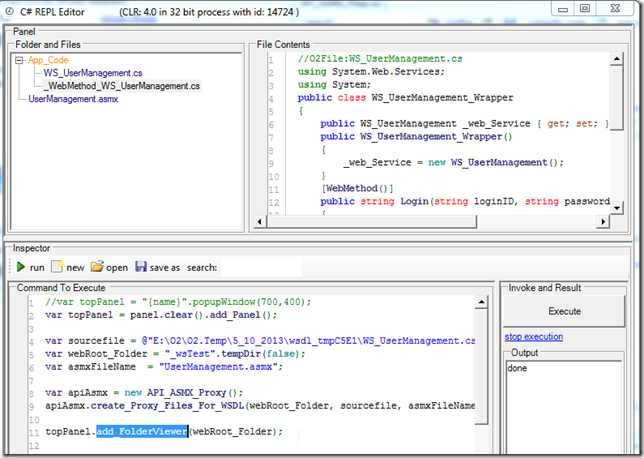
Task: Click the open folder icon
Action: pyautogui.click(x=97, y=267)
